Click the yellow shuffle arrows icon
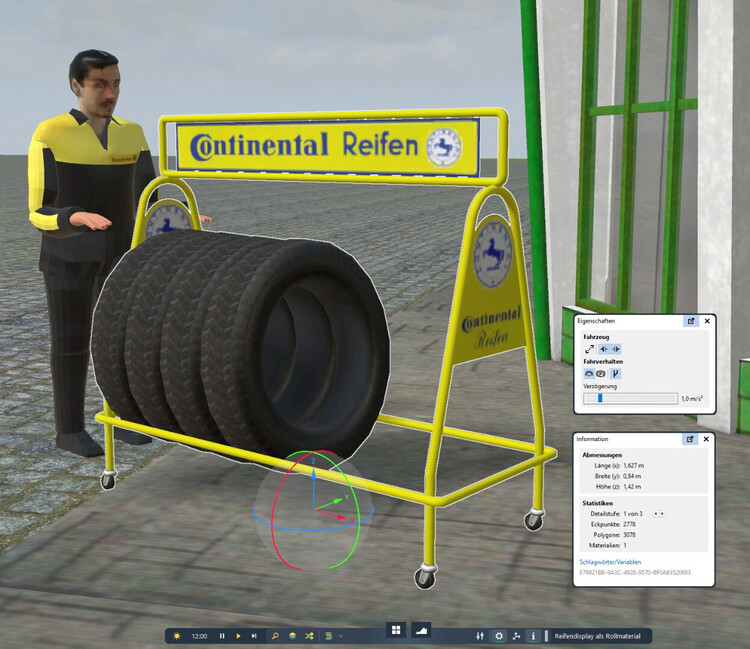750x649 pixels. (x=309, y=636)
